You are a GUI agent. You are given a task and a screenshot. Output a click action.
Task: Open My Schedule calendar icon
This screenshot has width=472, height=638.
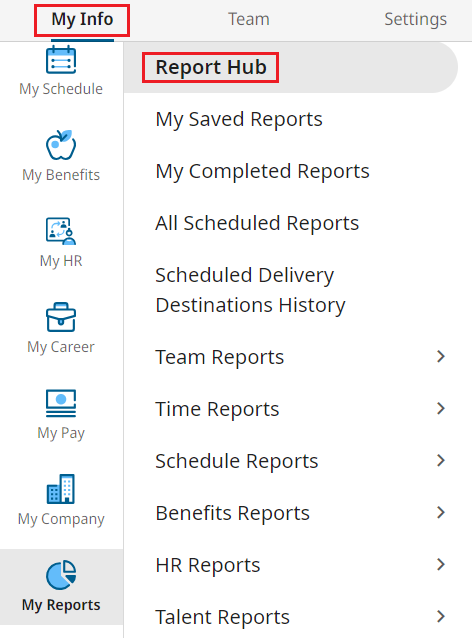pyautogui.click(x=61, y=59)
